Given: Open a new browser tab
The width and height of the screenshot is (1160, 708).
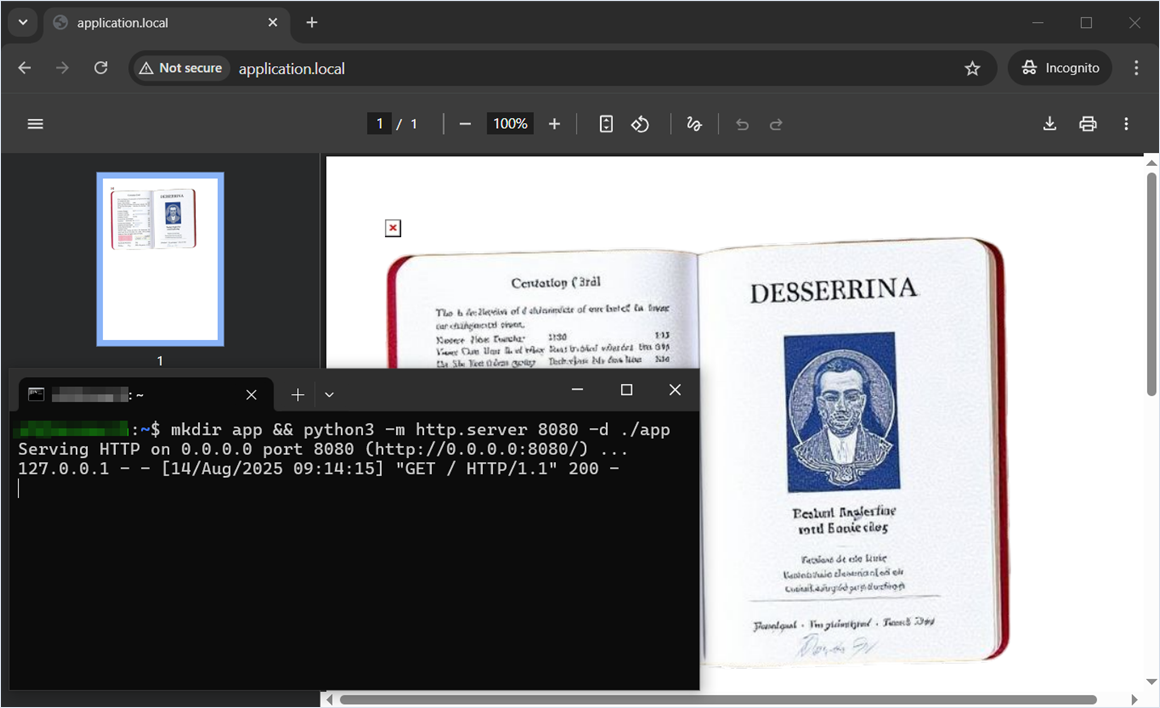Looking at the screenshot, I should click(x=312, y=22).
